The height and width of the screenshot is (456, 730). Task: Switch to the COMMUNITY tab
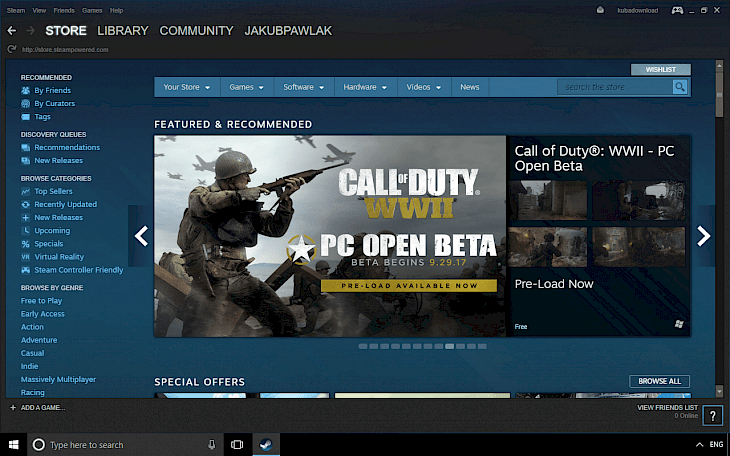click(x=196, y=31)
